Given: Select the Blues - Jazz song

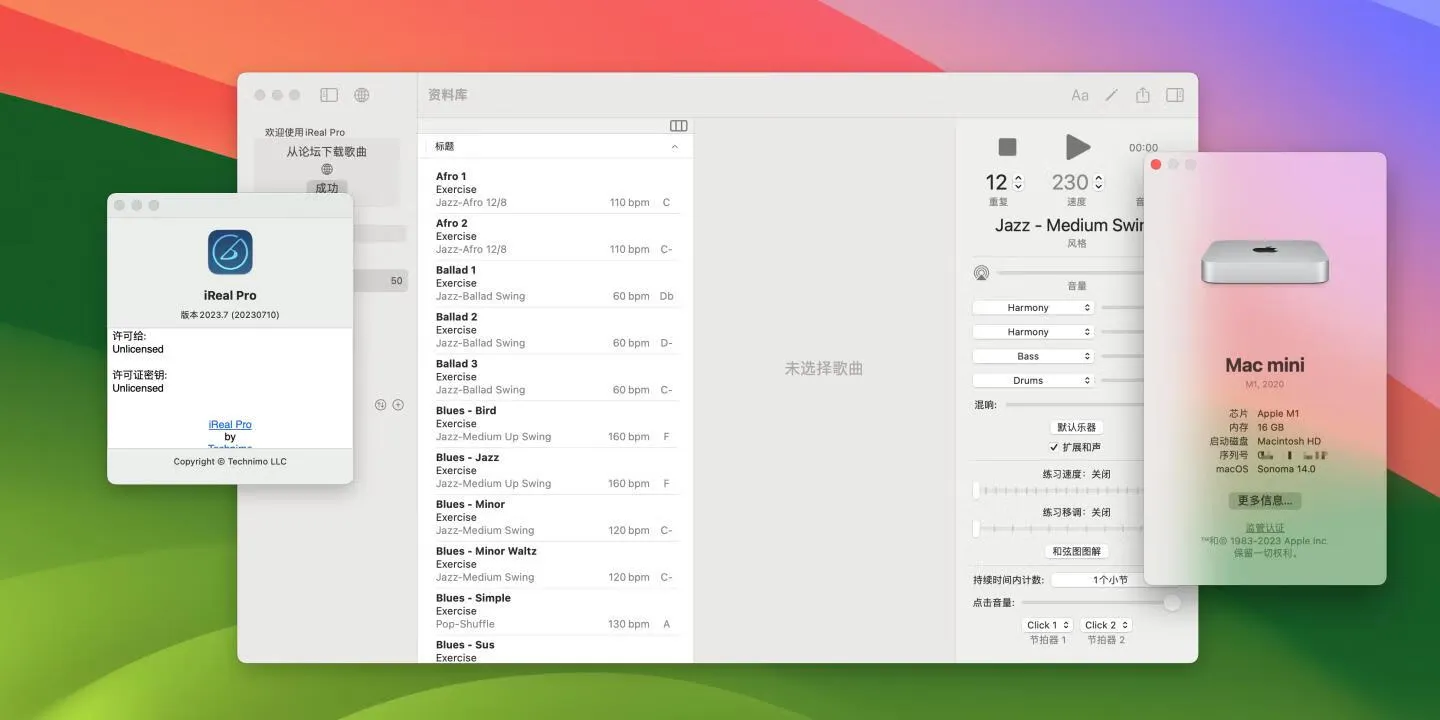Looking at the screenshot, I should tap(554, 470).
